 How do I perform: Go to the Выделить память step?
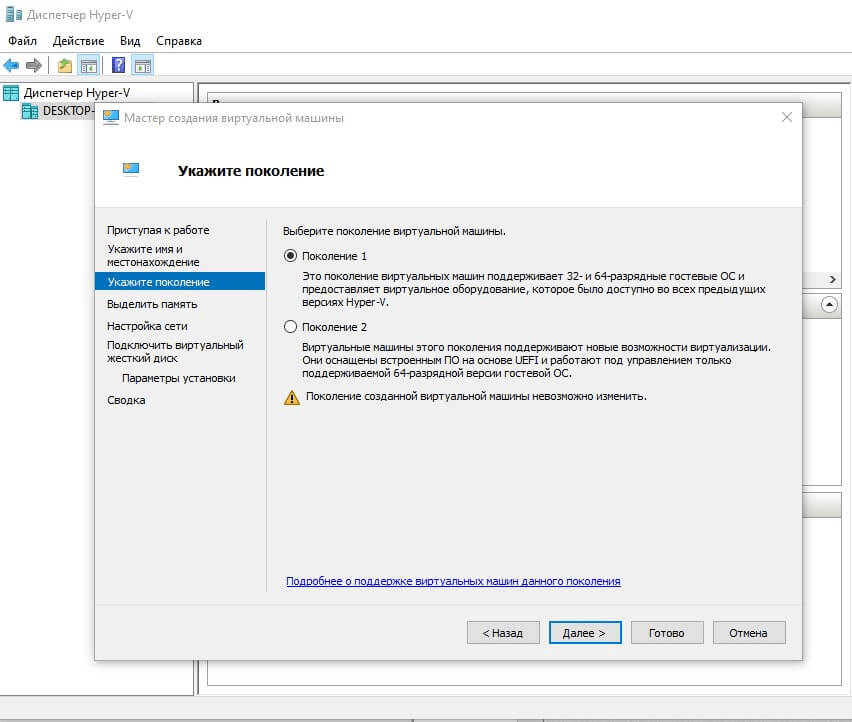click(x=152, y=304)
